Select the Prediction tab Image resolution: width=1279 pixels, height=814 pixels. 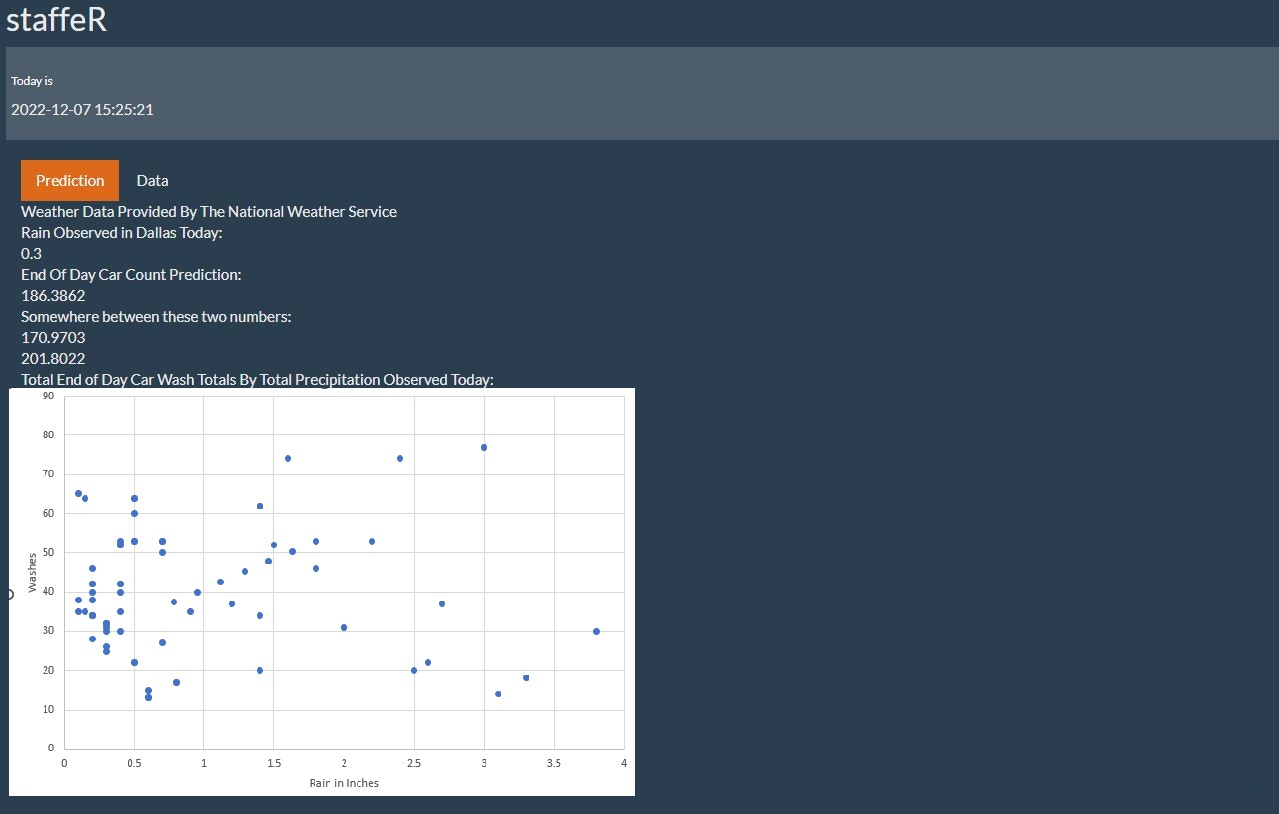69,180
